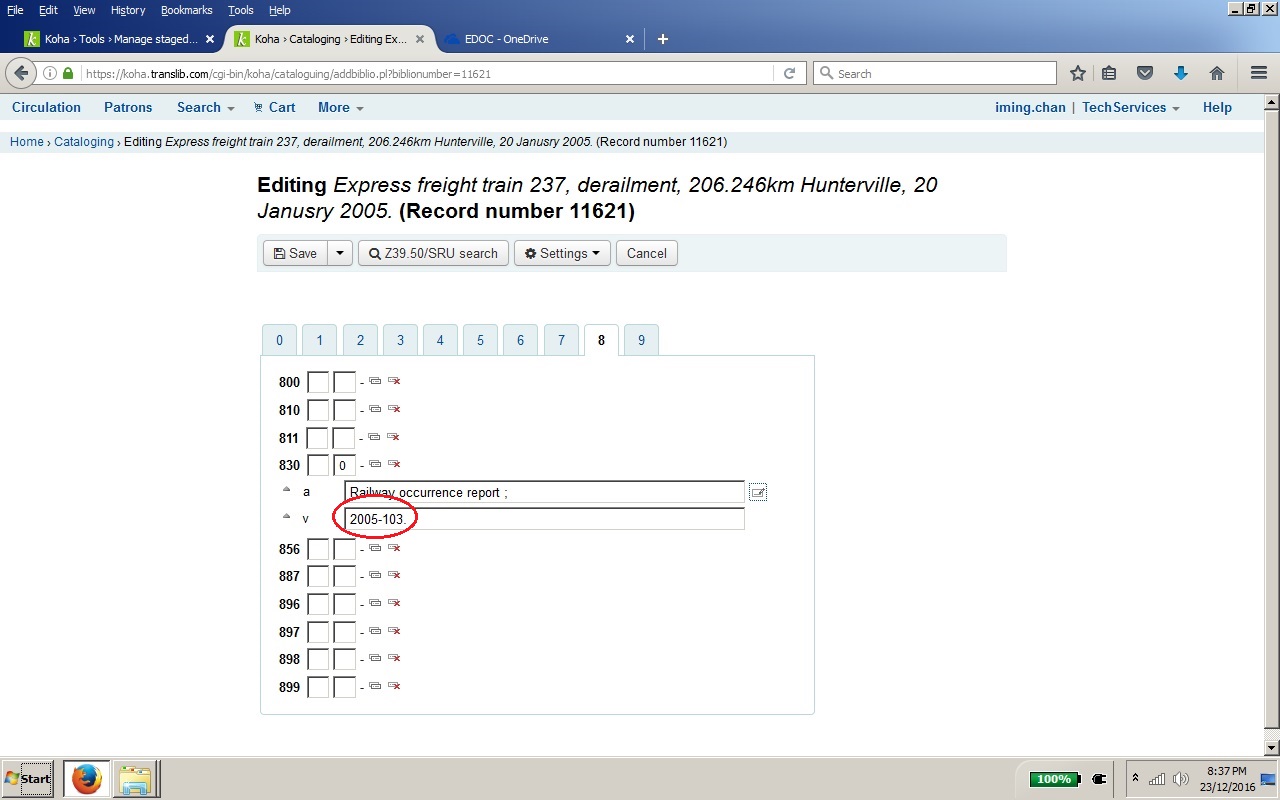This screenshot has height=800, width=1280.
Task: Reload the page with the refresh icon
Action: click(789, 73)
